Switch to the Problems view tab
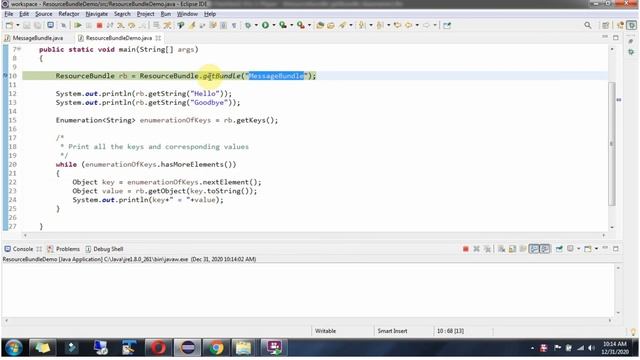Screen dimensions: 640x360 coord(64,249)
